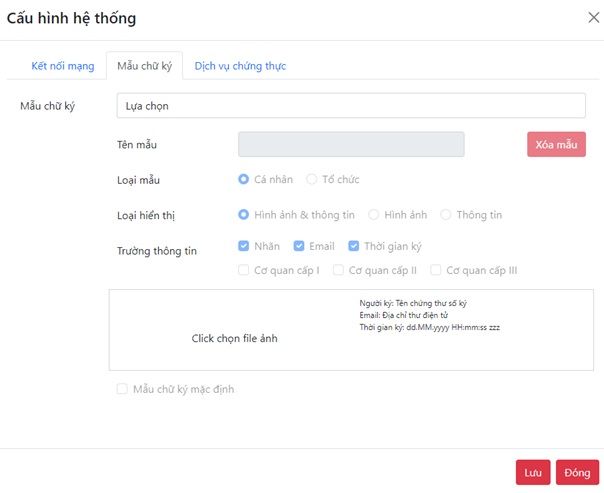The width and height of the screenshot is (604, 493).
Task: Click the Lưu save button
Action: (x=533, y=472)
